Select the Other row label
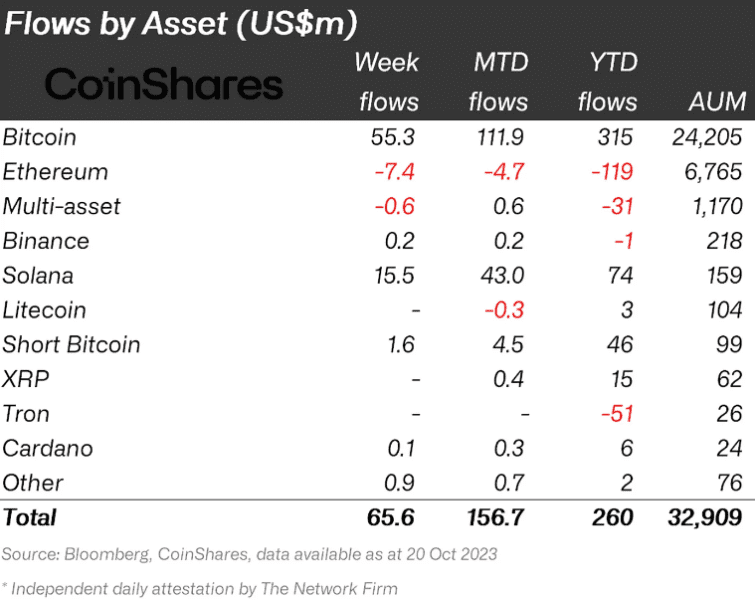 (33, 483)
